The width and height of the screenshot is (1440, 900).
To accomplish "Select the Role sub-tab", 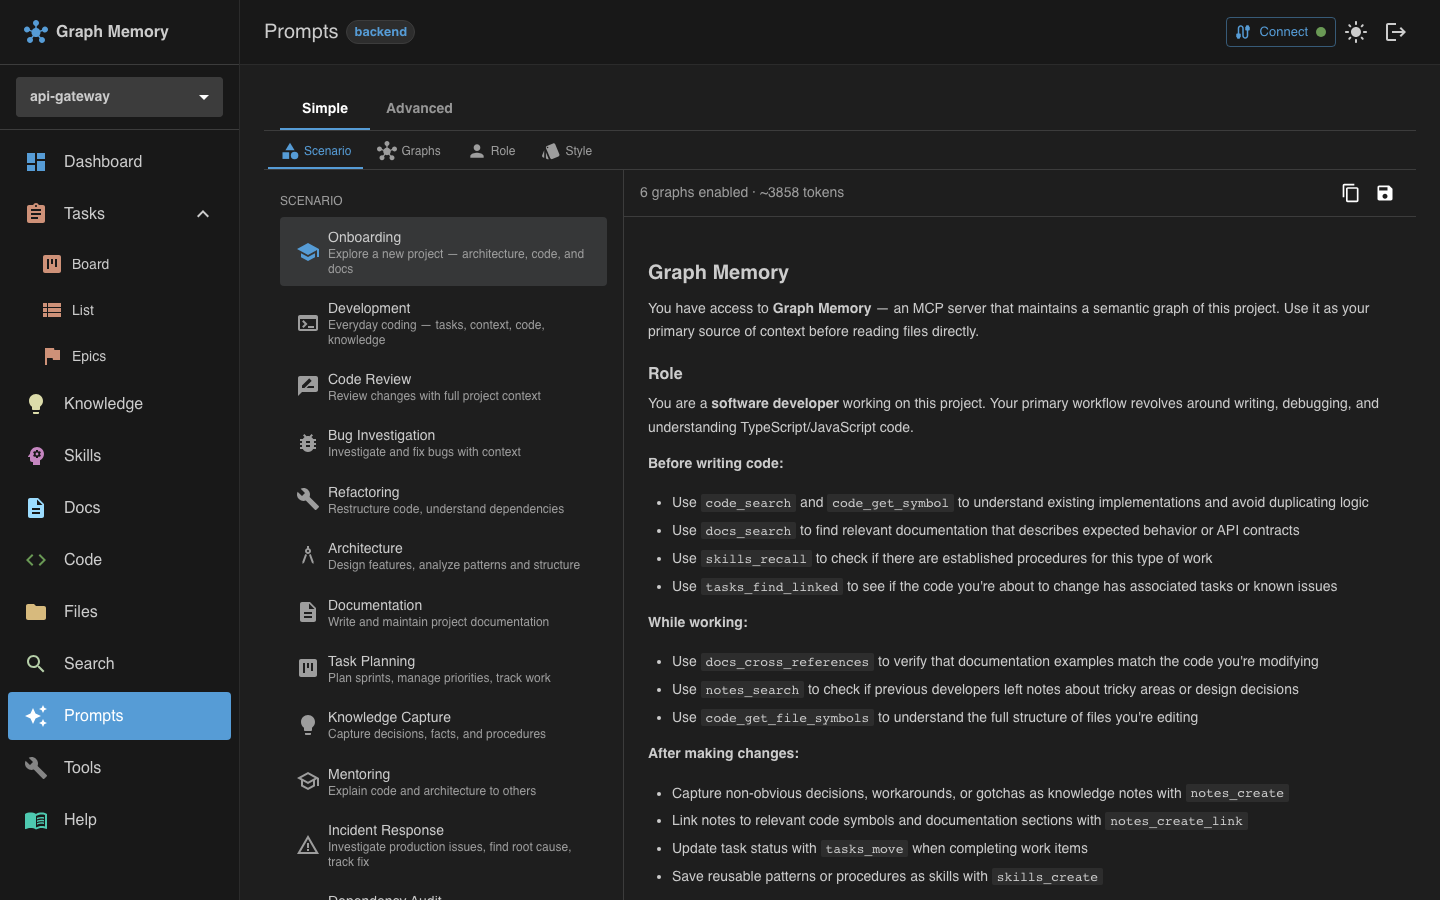I will point(492,151).
